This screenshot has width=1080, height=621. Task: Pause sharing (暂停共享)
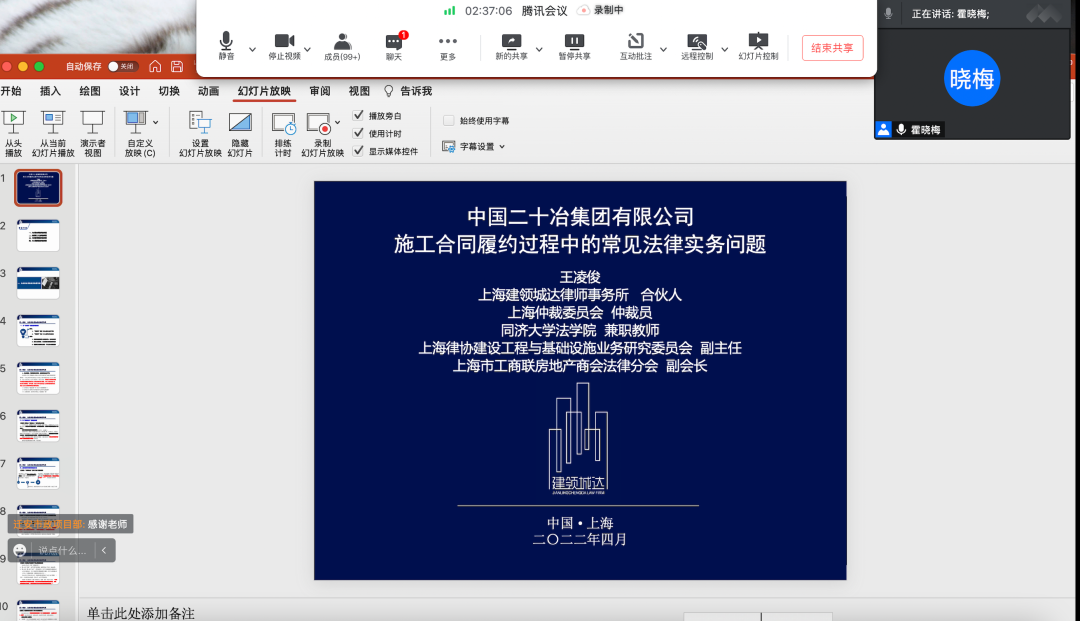pos(574,45)
